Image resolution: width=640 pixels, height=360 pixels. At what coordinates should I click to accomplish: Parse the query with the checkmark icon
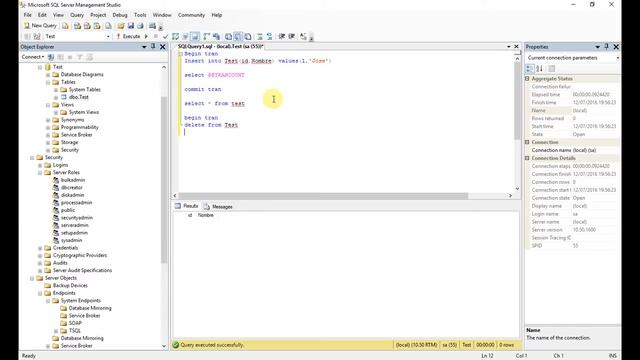click(165, 36)
